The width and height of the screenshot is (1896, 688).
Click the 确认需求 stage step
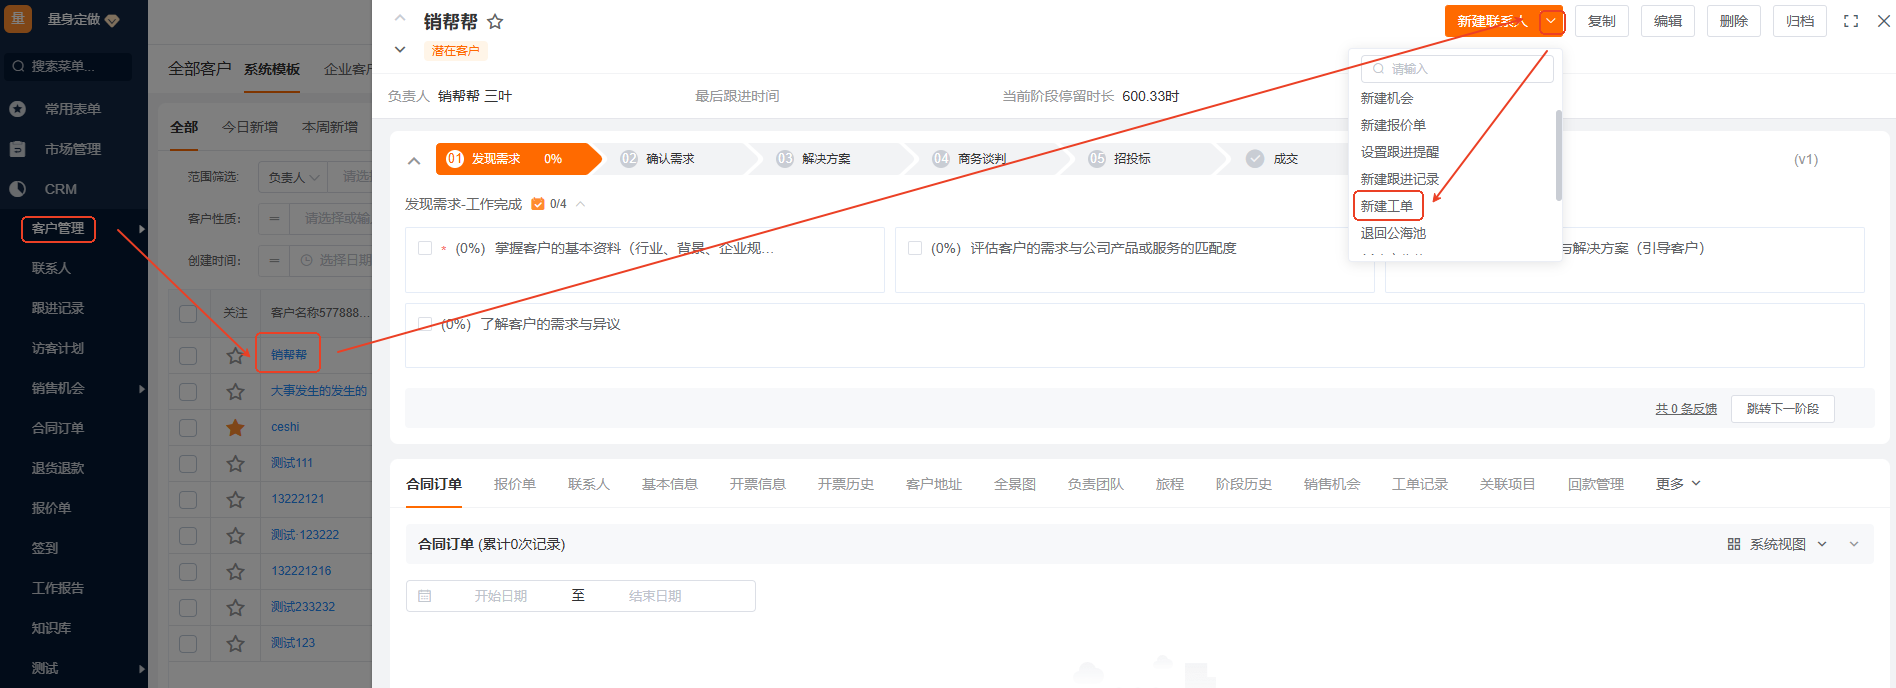tap(670, 159)
